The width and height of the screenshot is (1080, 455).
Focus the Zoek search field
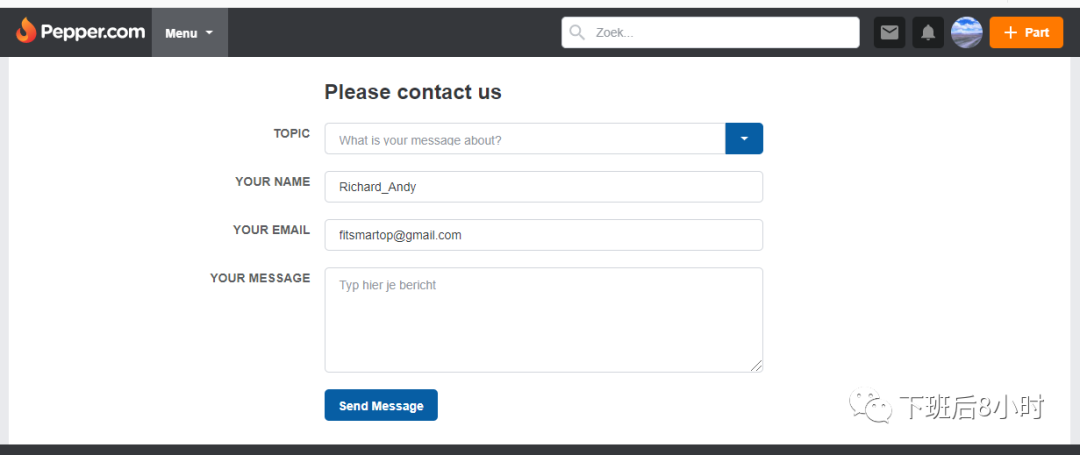720,33
